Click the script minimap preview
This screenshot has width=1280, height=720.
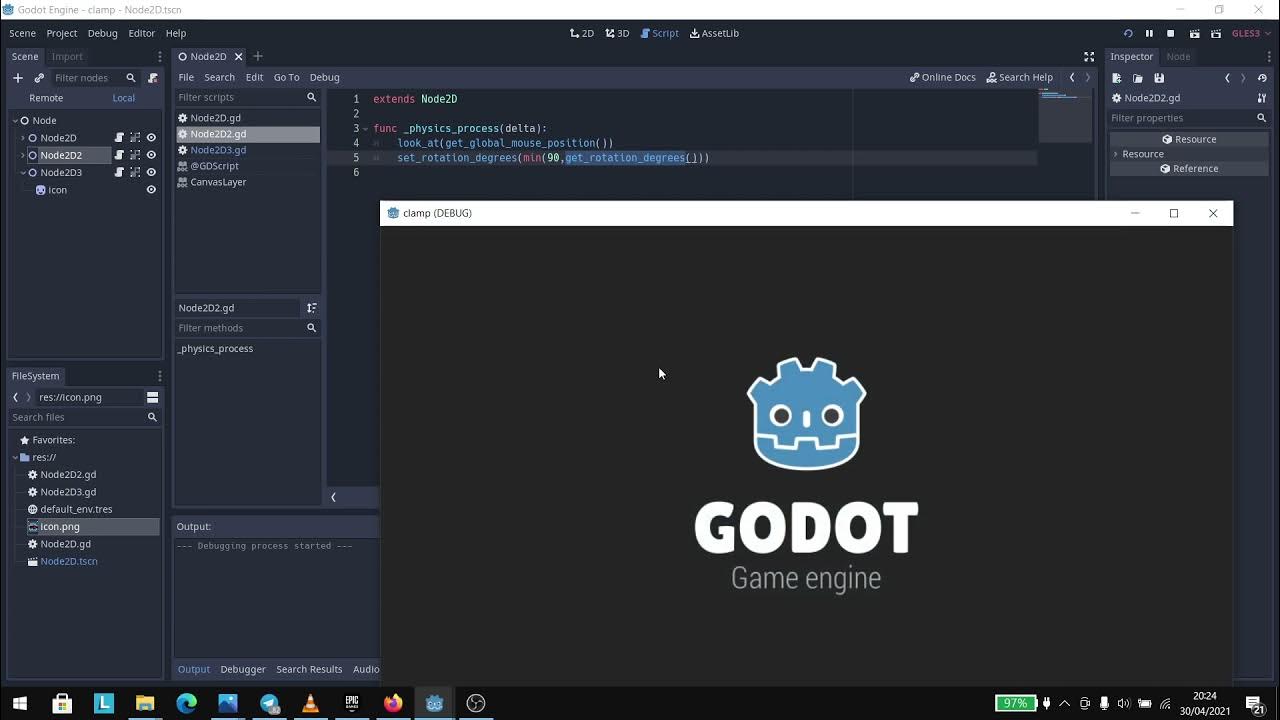click(x=1065, y=115)
